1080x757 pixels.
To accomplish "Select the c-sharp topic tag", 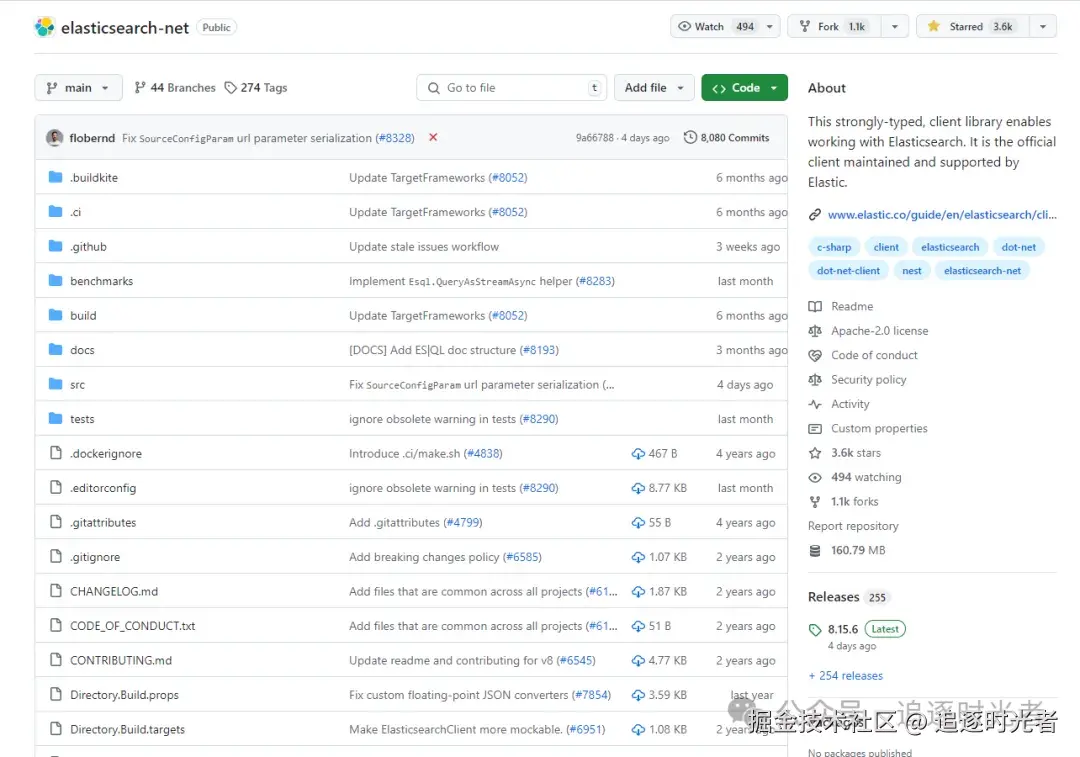I will pos(834,247).
